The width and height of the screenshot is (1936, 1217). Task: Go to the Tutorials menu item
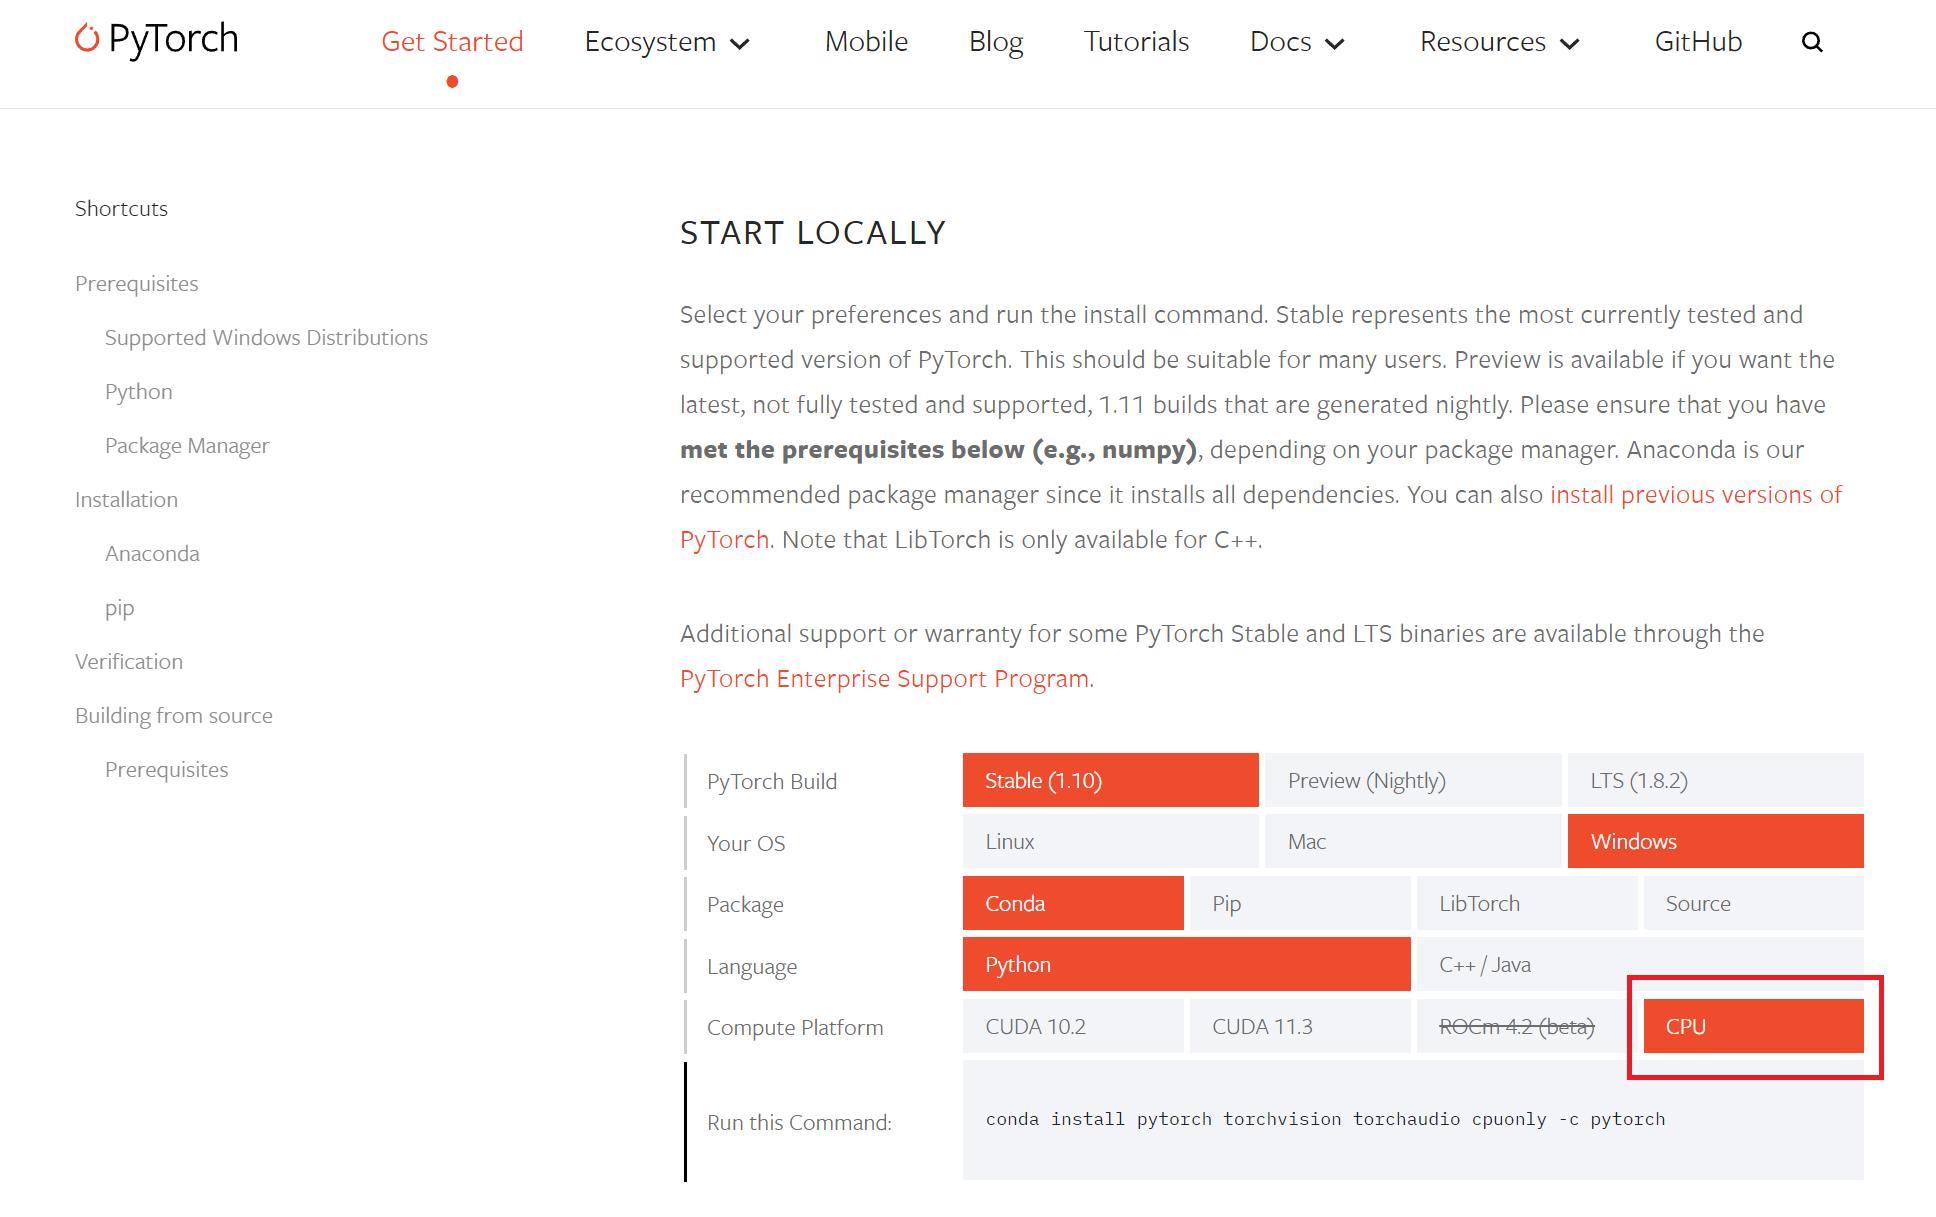pyautogui.click(x=1136, y=42)
